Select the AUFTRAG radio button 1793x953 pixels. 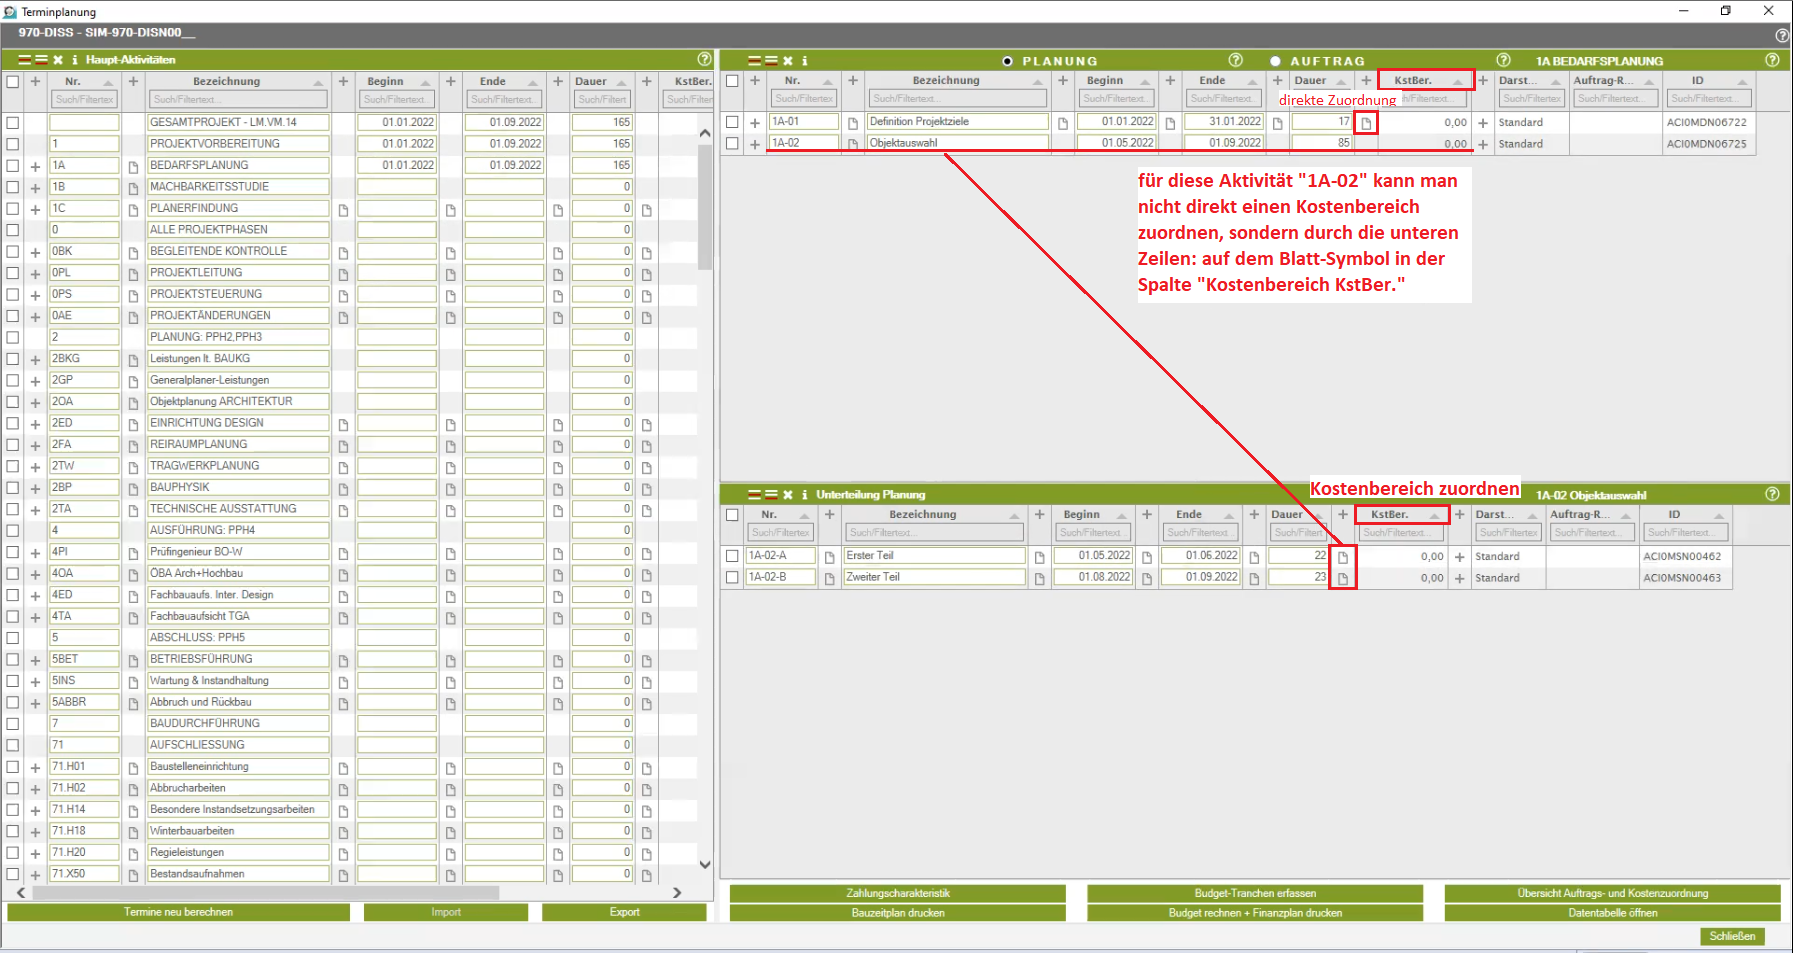(1275, 61)
